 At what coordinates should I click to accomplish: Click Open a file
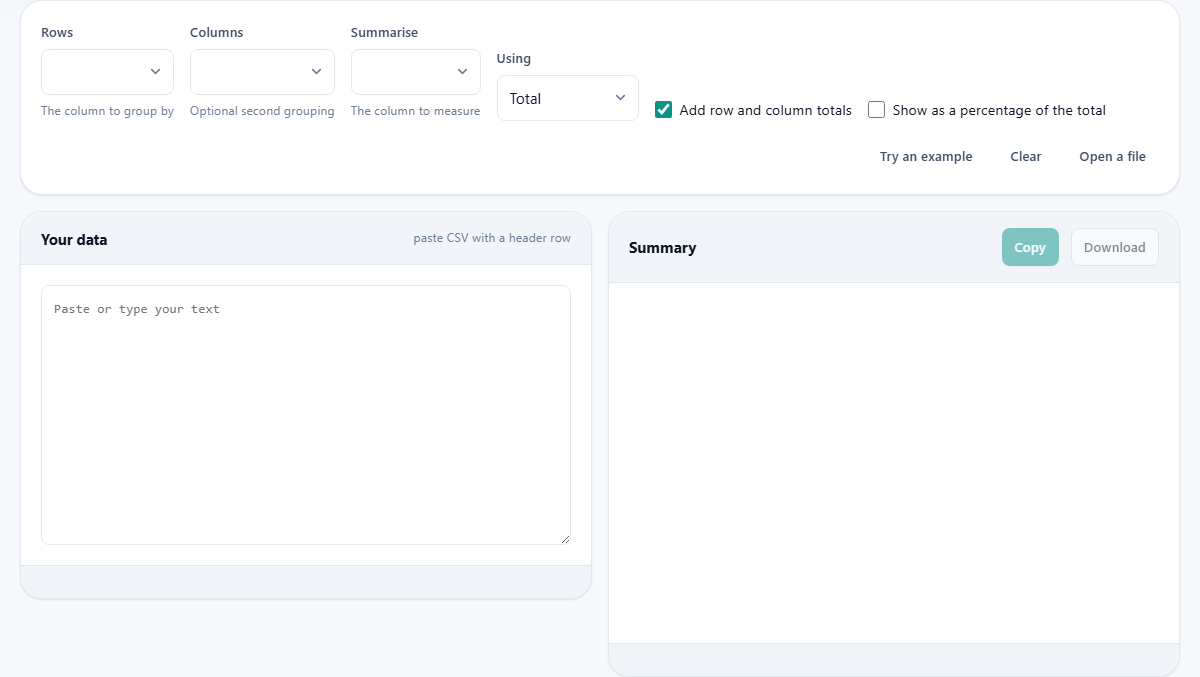pos(1112,156)
